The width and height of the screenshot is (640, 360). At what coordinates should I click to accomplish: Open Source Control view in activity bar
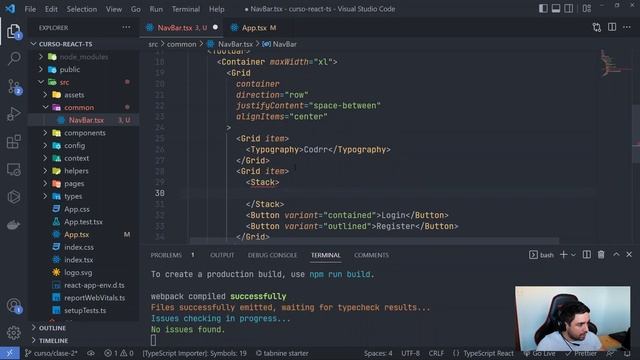(x=14, y=86)
